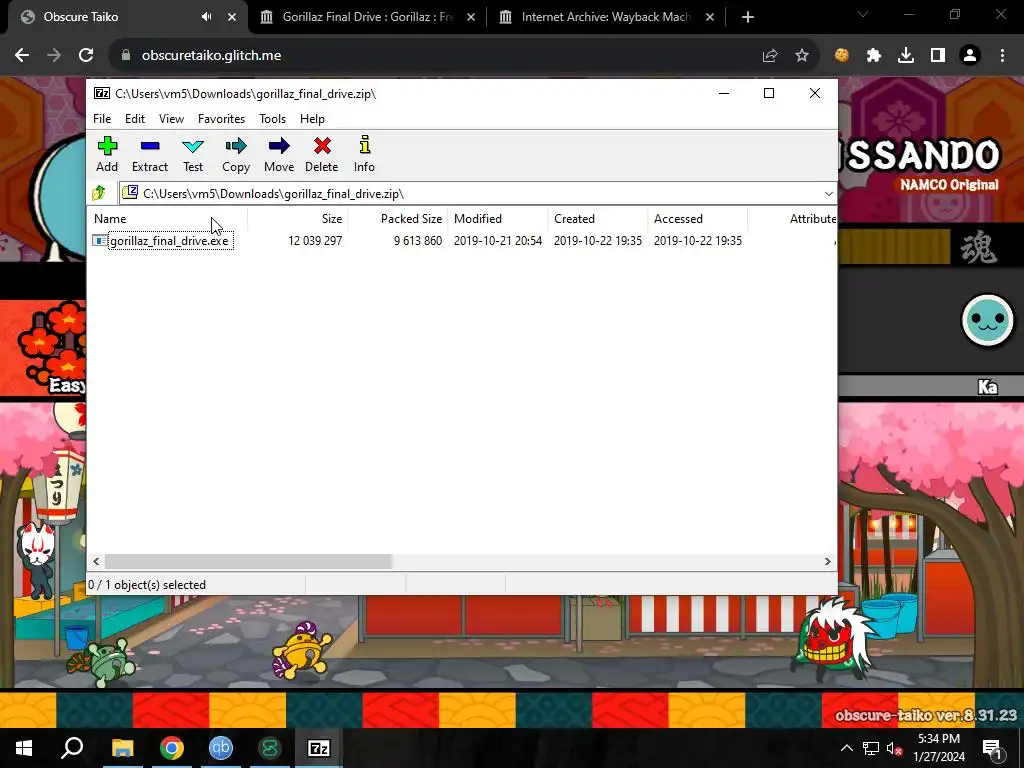Open the Windows Start menu

pyautogui.click(x=24, y=748)
